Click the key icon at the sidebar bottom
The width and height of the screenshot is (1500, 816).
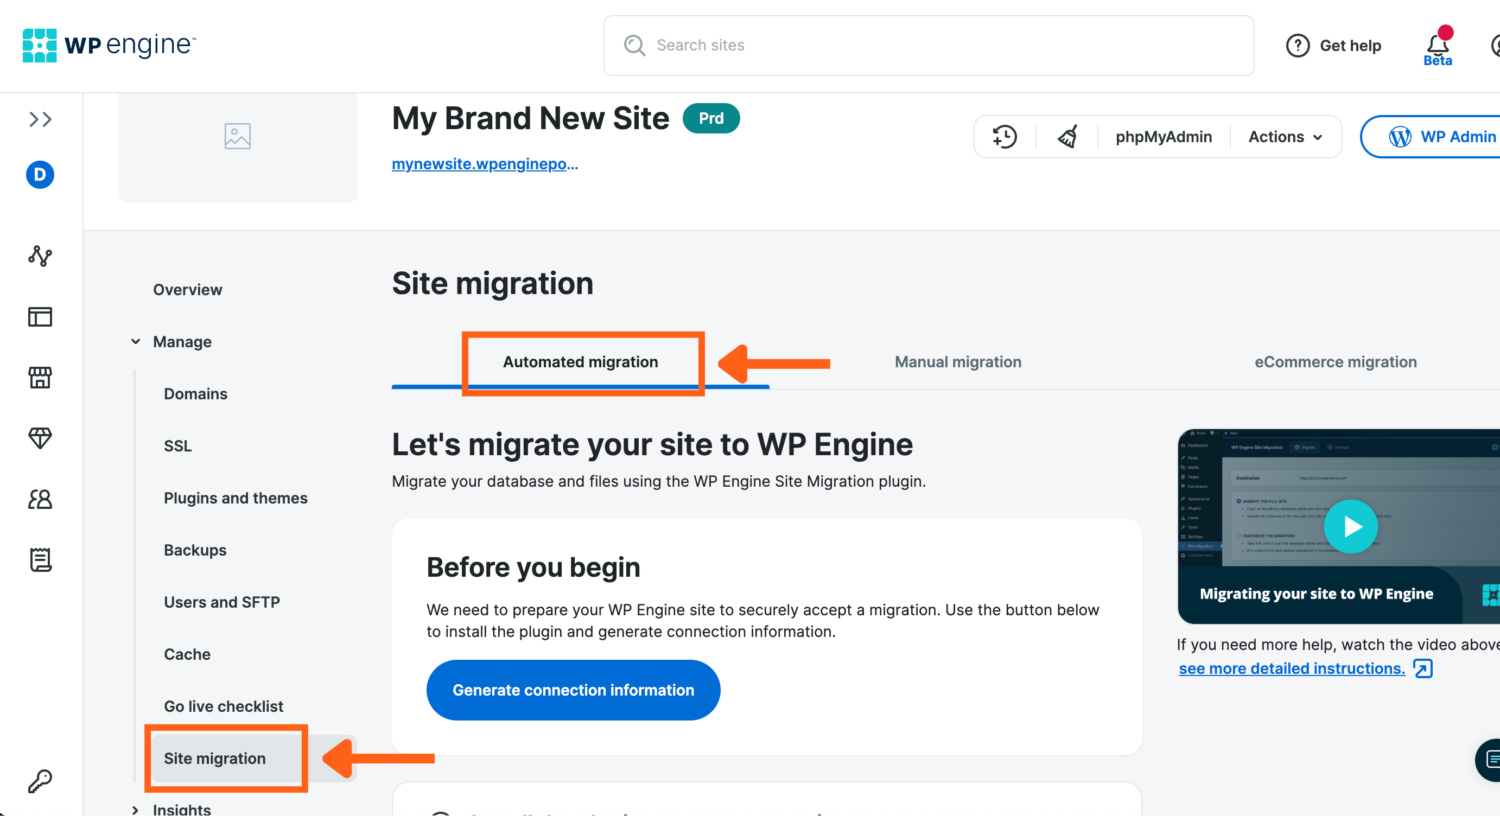(x=40, y=780)
